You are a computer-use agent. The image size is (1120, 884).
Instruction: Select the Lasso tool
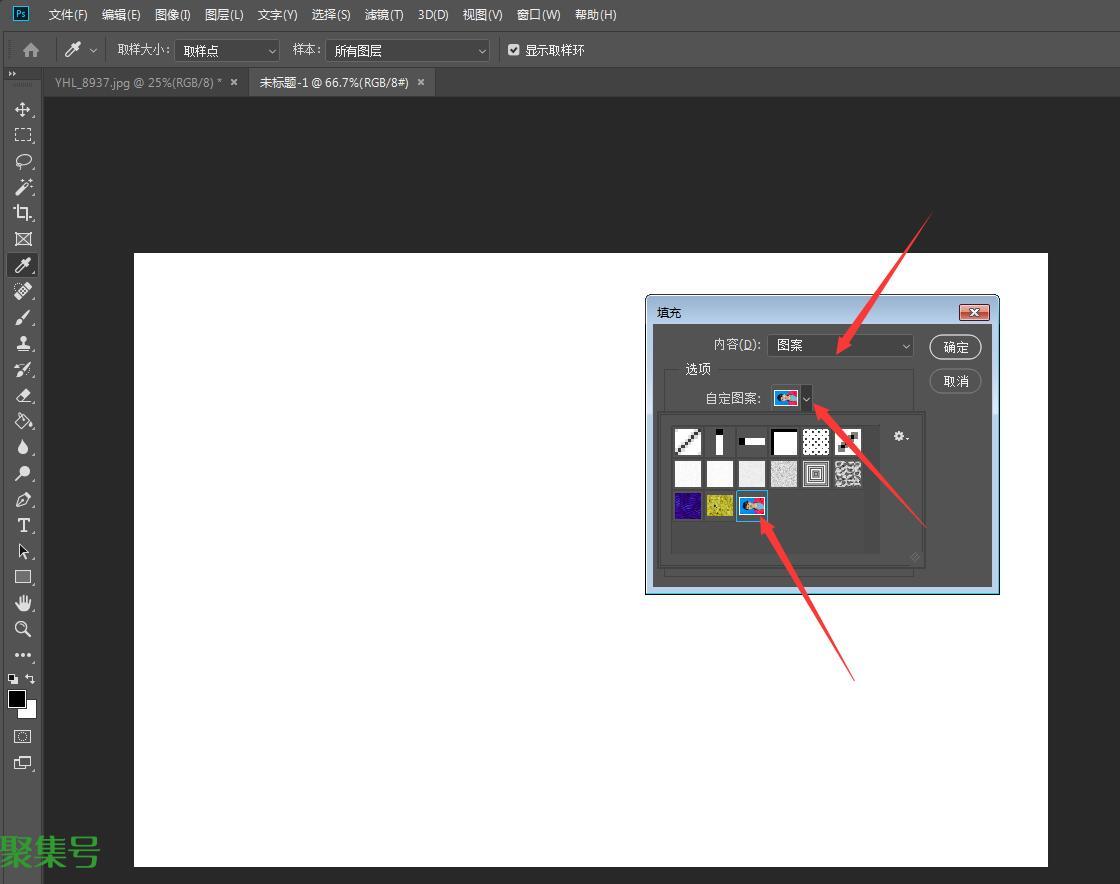22,161
